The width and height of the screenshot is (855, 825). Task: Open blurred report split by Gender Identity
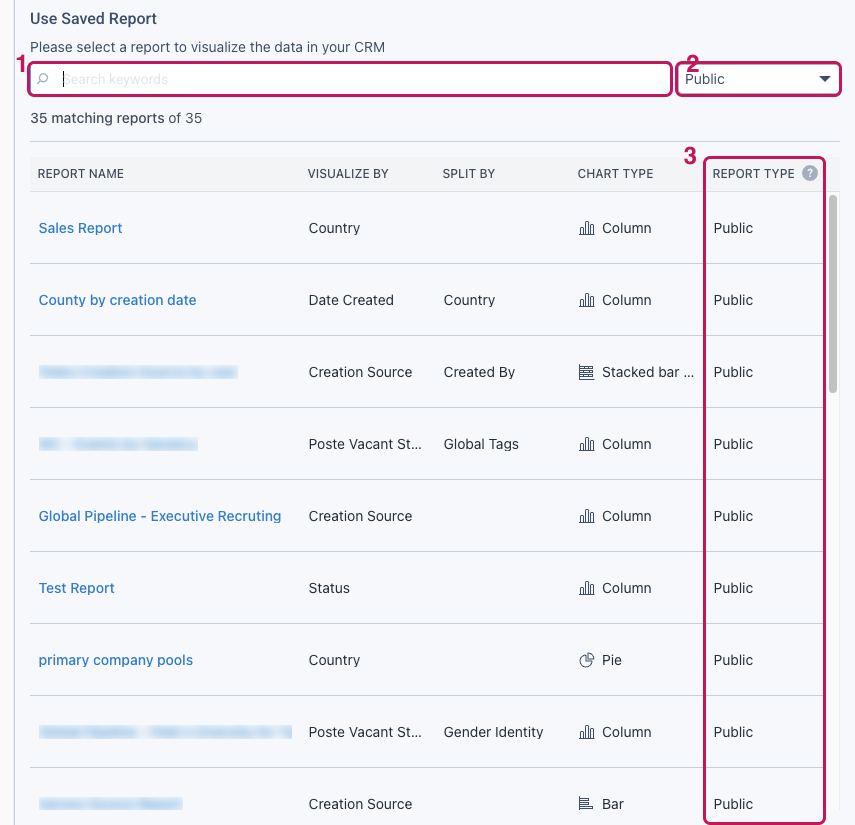click(165, 732)
